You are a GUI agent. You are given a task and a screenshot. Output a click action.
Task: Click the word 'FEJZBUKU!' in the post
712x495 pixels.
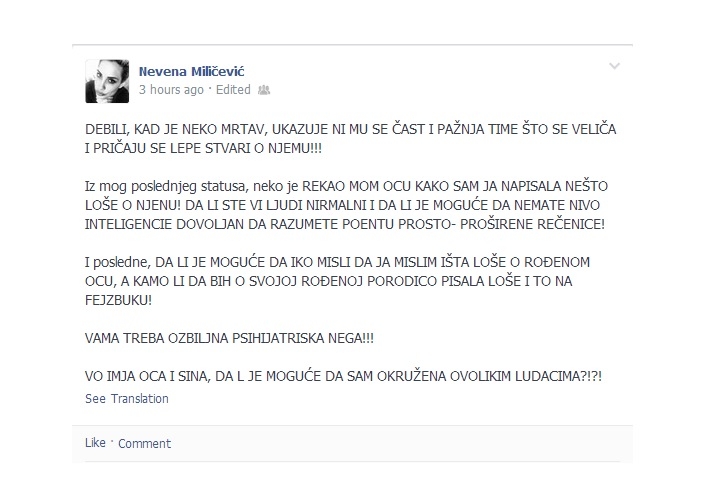119,301
